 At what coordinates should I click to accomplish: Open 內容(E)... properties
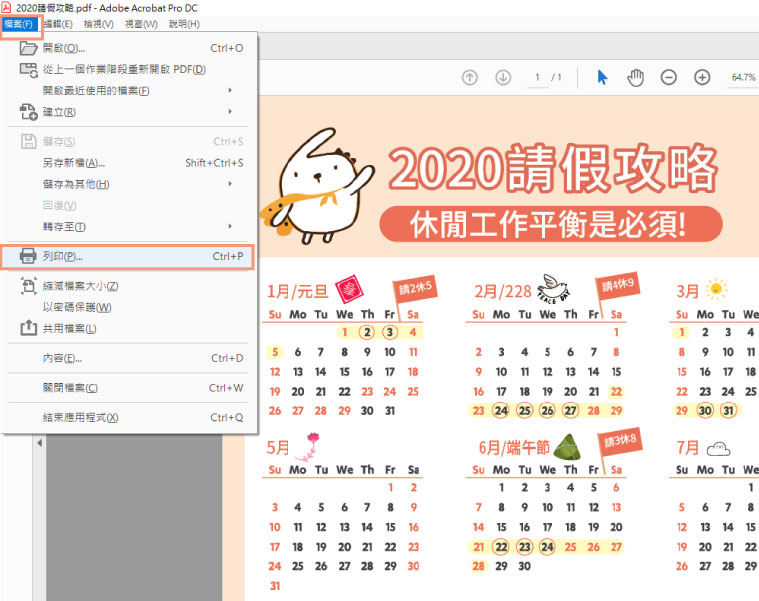pyautogui.click(x=128, y=359)
